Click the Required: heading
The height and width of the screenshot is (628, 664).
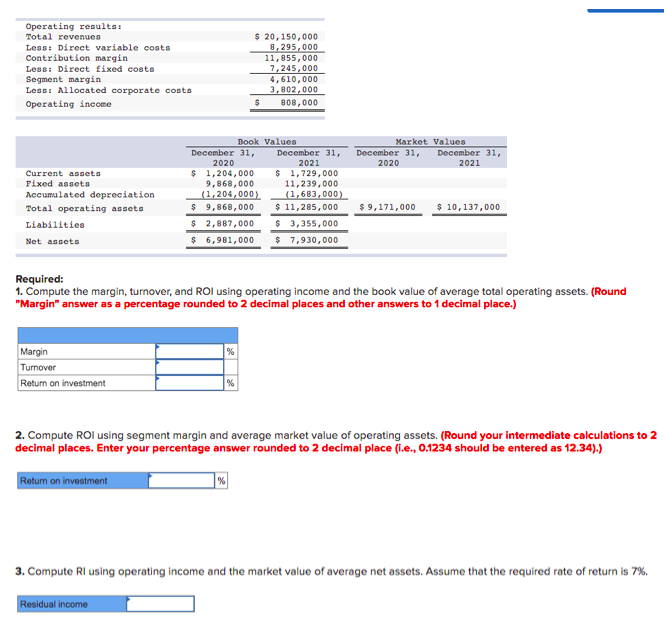pos(39,279)
